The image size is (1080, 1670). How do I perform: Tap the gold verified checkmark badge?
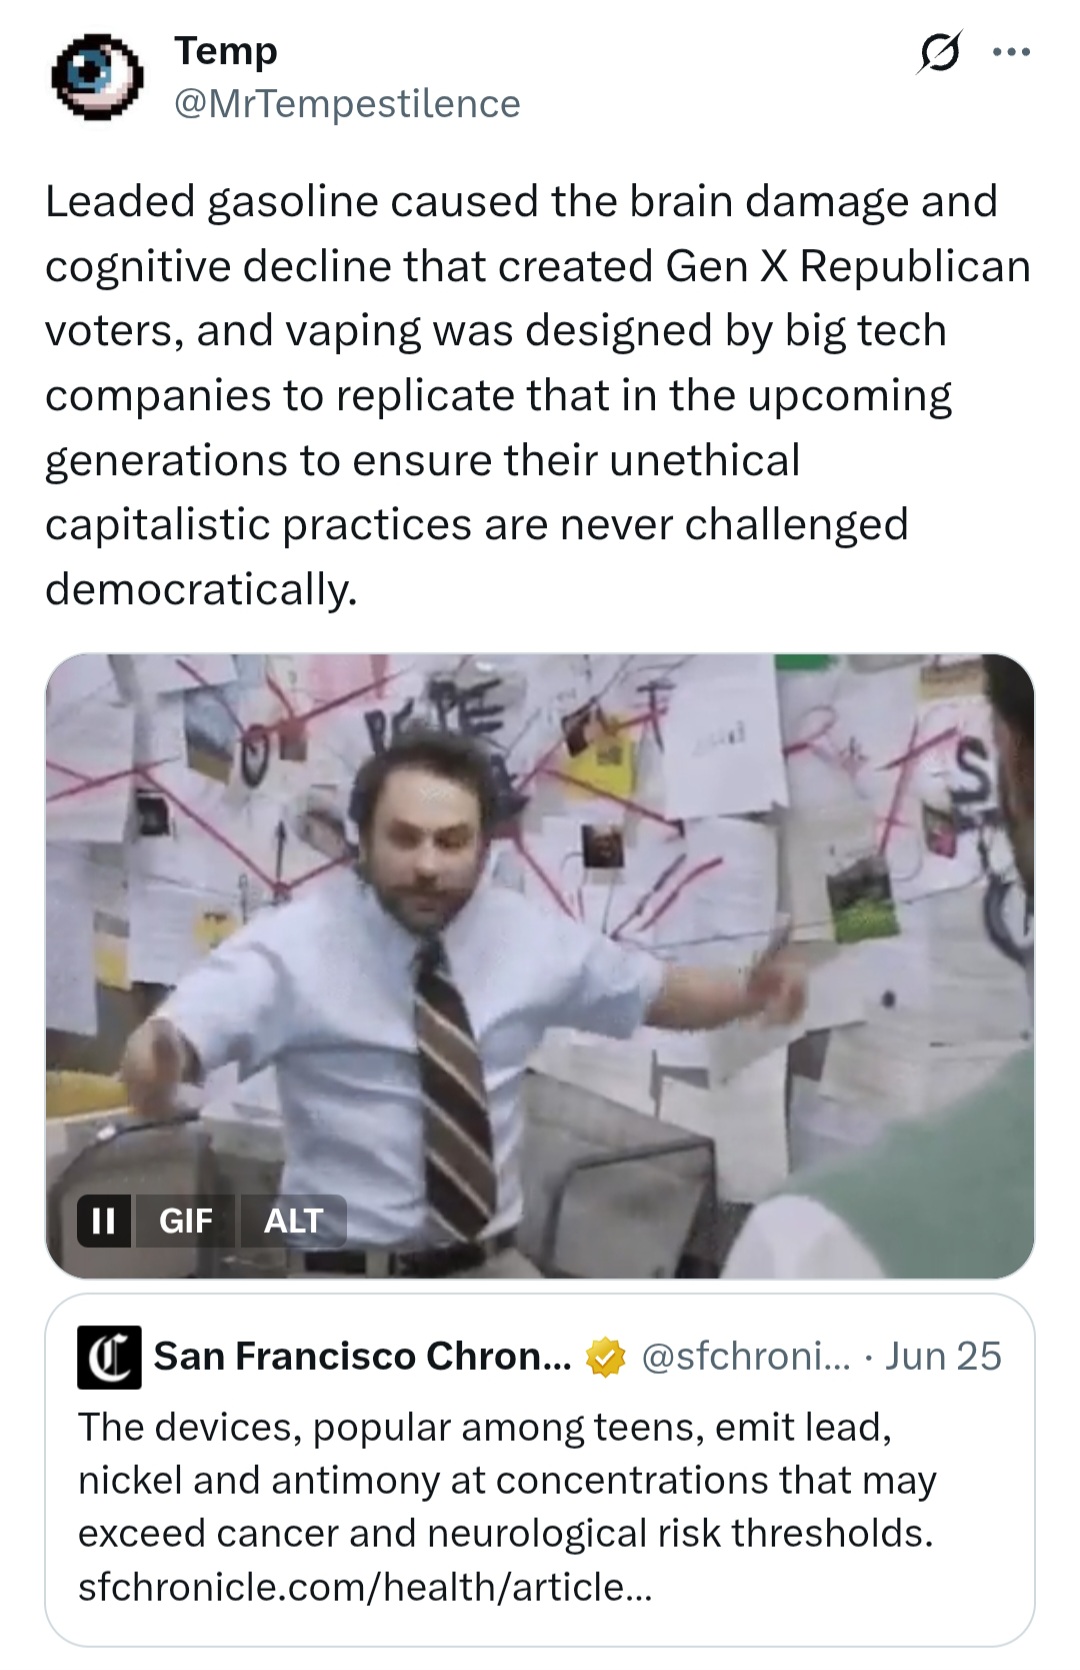(605, 1357)
